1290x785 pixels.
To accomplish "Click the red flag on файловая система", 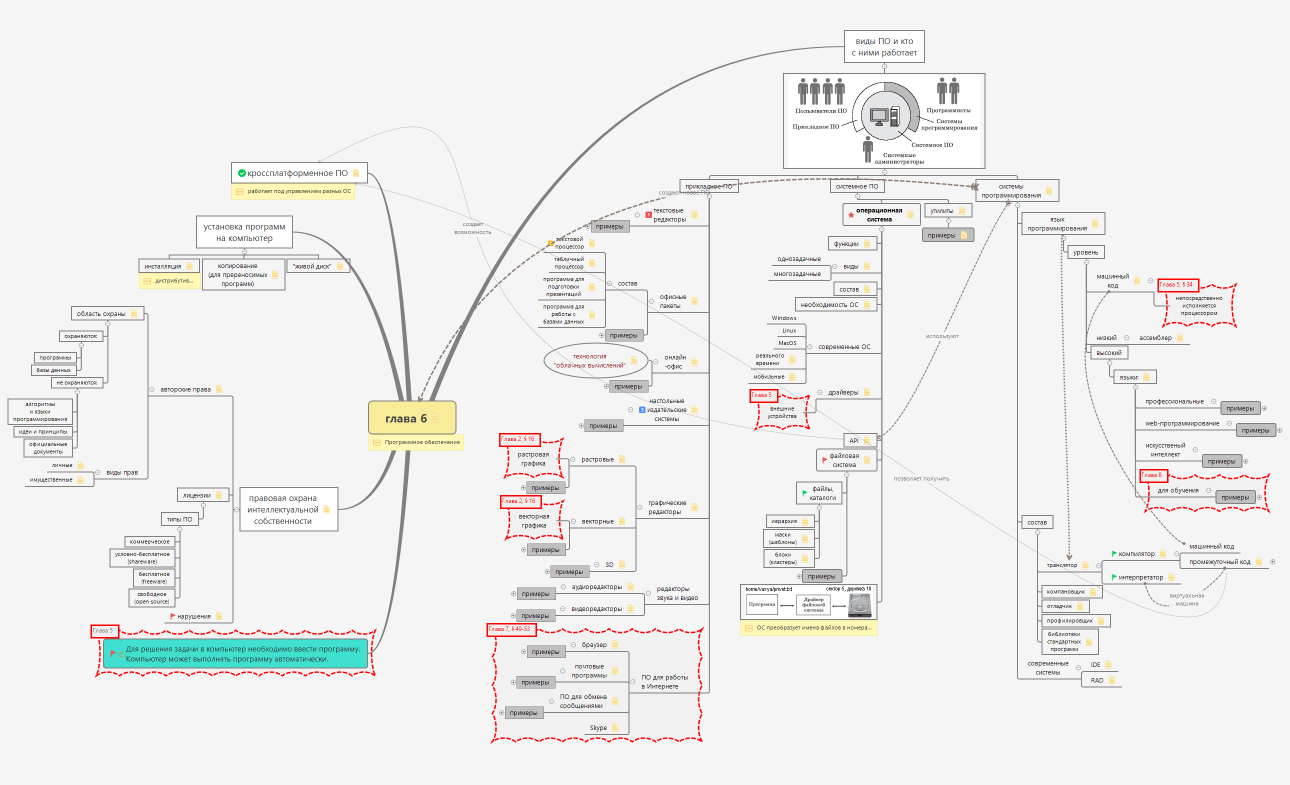I will click(823, 460).
